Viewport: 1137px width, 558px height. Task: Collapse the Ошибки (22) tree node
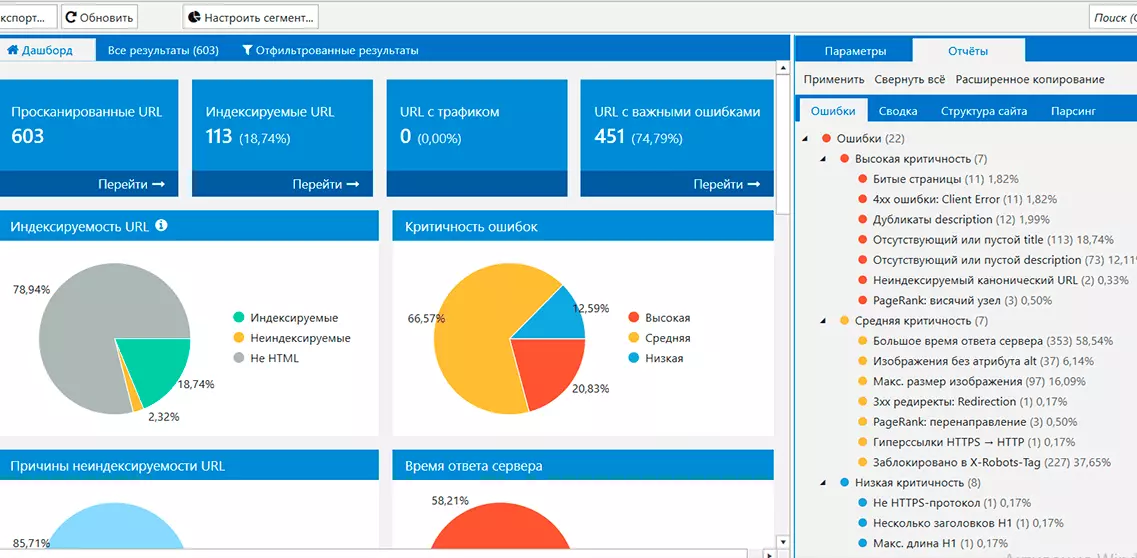[806, 138]
